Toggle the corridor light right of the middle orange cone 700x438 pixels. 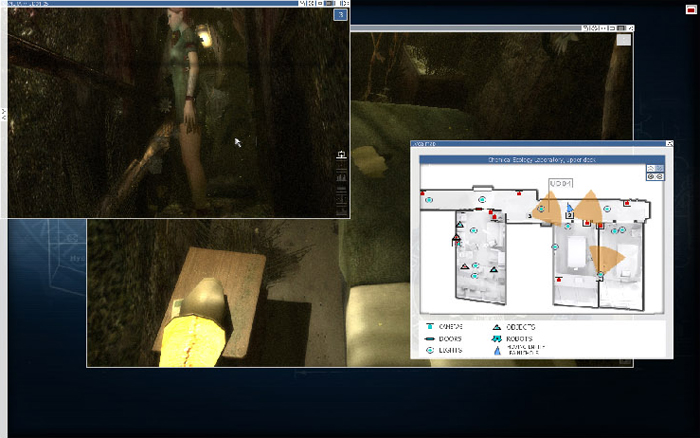tap(607, 209)
